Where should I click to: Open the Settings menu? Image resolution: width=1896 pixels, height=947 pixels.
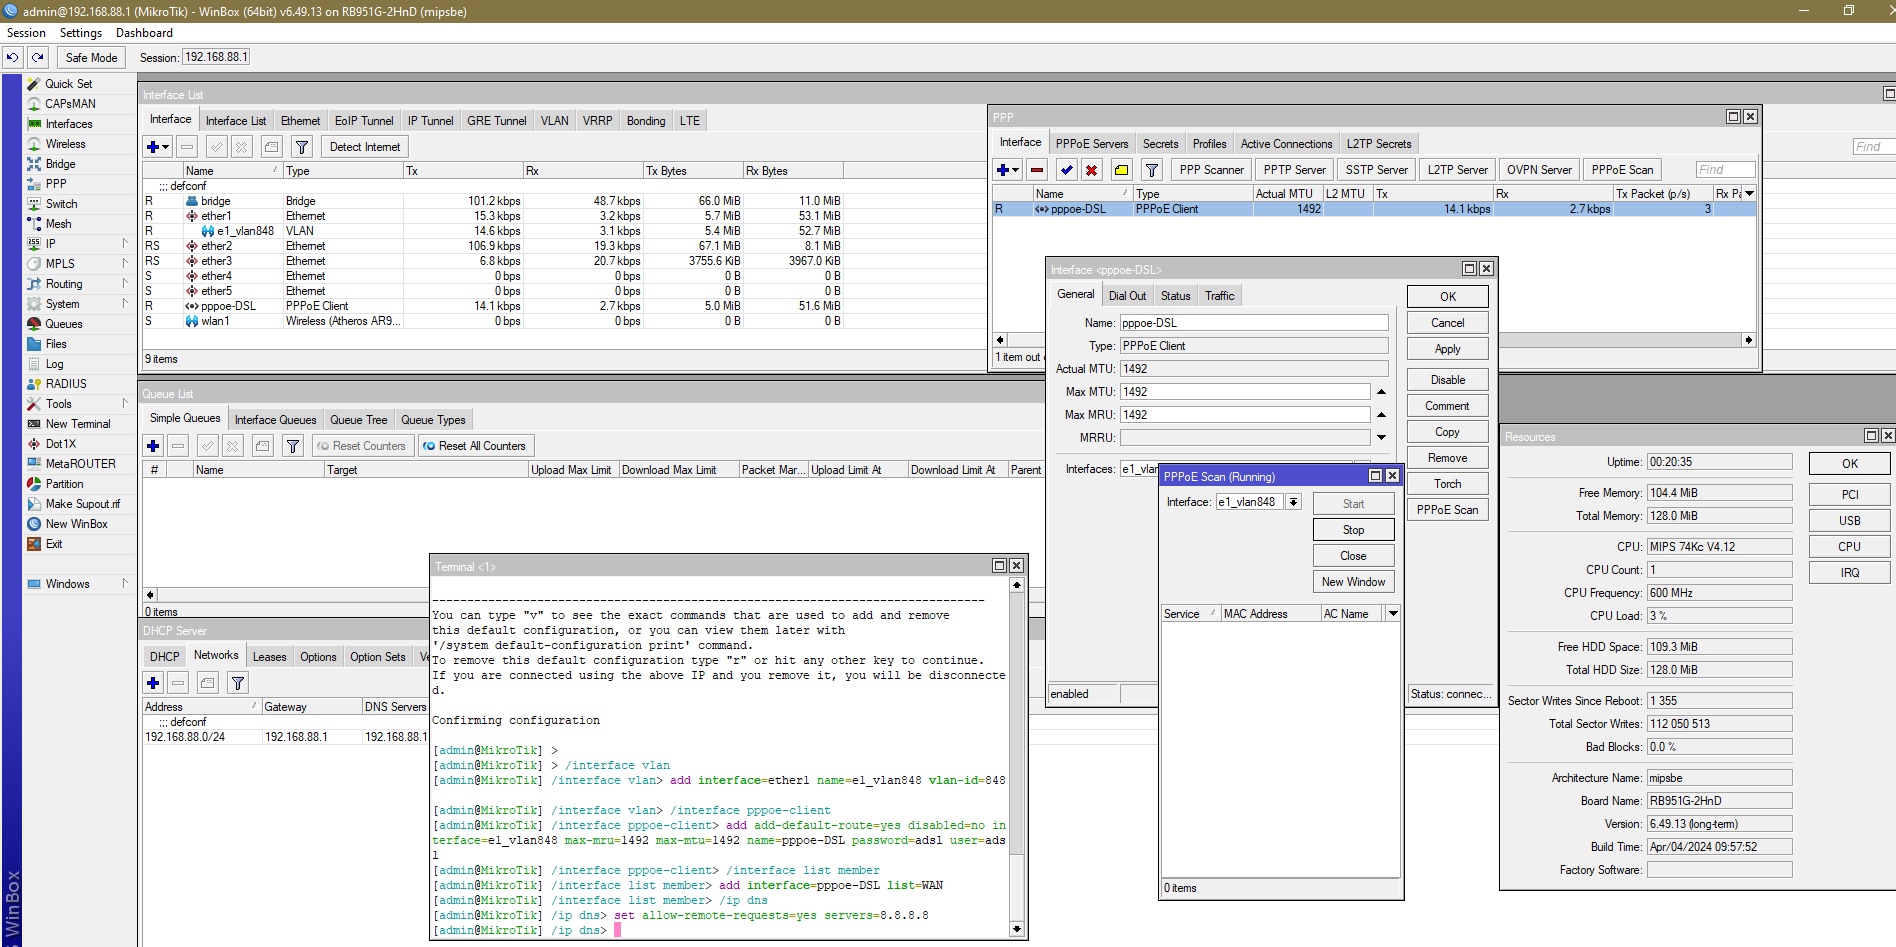pos(80,33)
